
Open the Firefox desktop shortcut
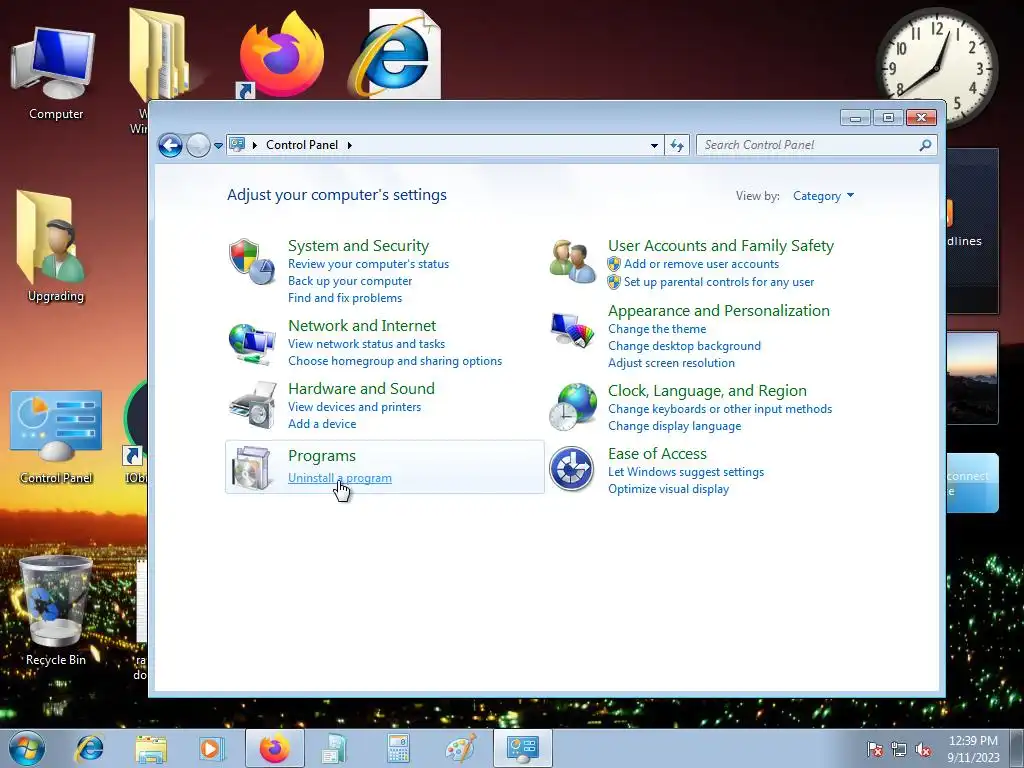[x=280, y=56]
